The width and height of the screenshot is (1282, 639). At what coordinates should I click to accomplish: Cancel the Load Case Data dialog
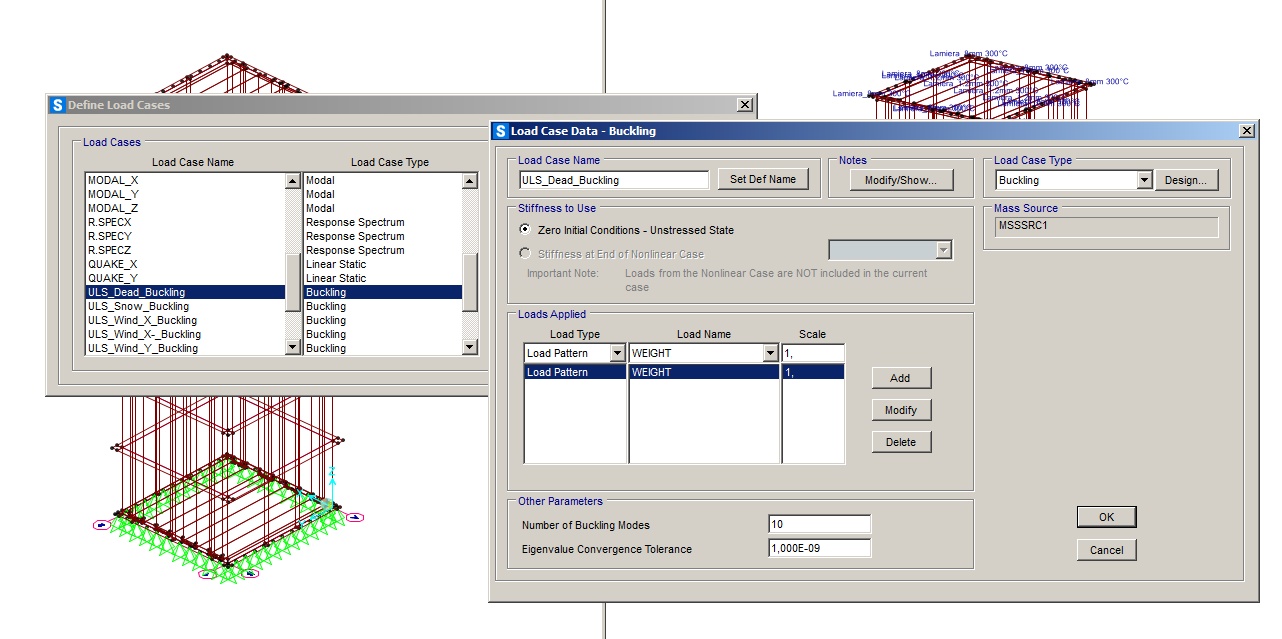click(x=1106, y=550)
